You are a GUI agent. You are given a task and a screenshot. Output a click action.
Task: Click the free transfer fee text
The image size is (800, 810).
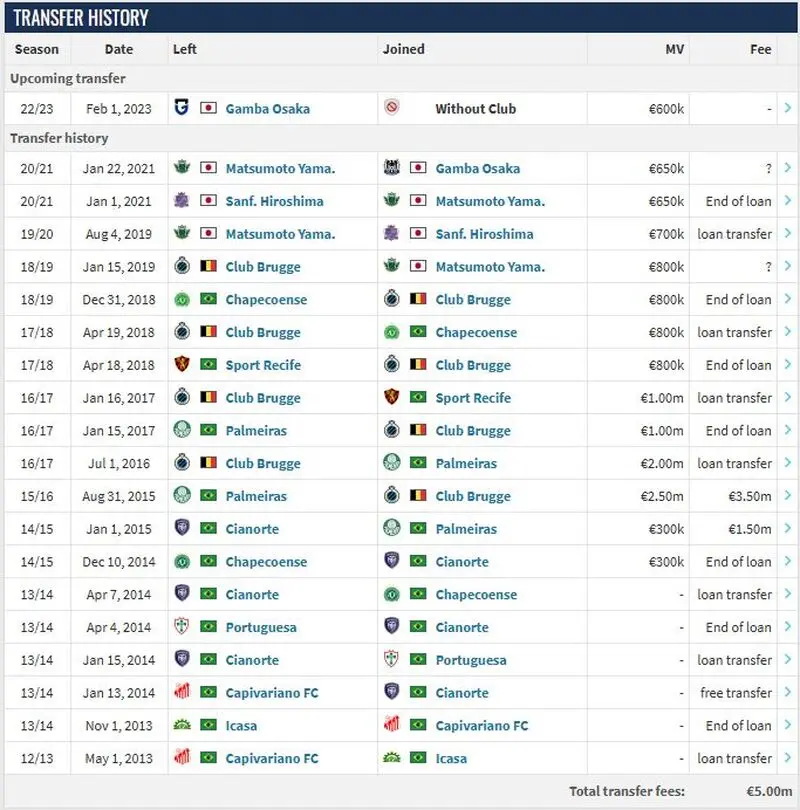coord(735,693)
